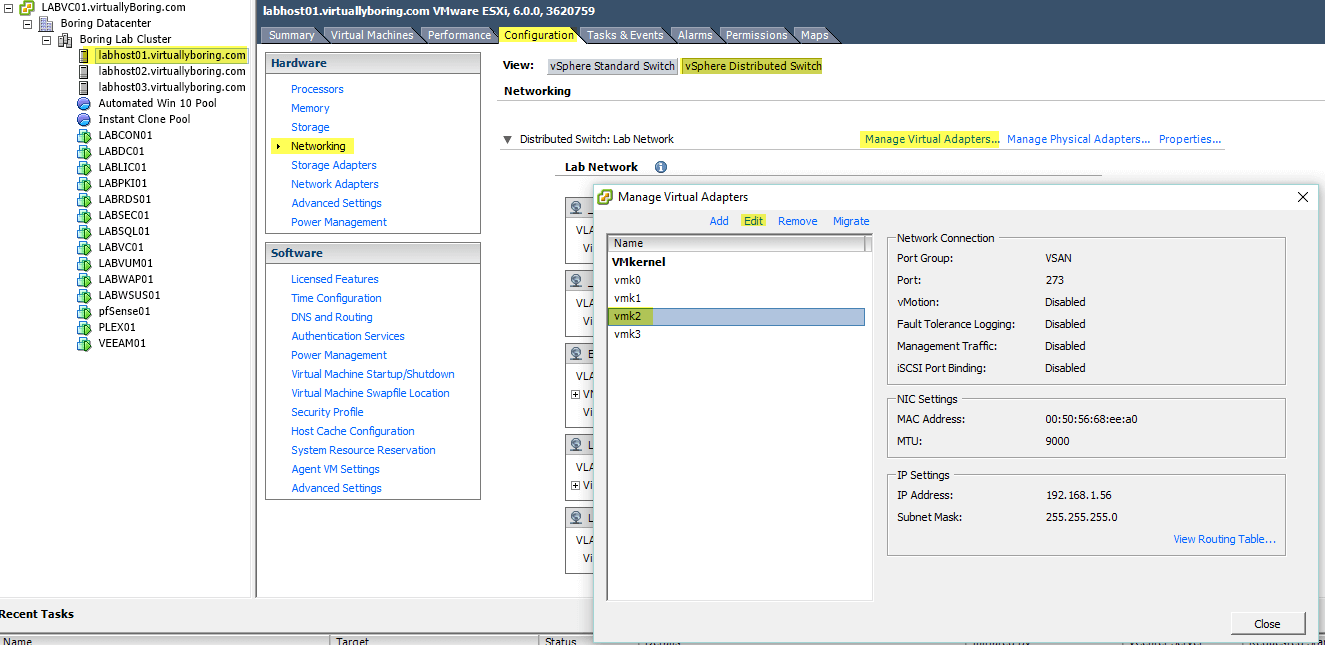This screenshot has height=645, width=1325.
Task: Open Time Configuration settings
Action: 336,298
